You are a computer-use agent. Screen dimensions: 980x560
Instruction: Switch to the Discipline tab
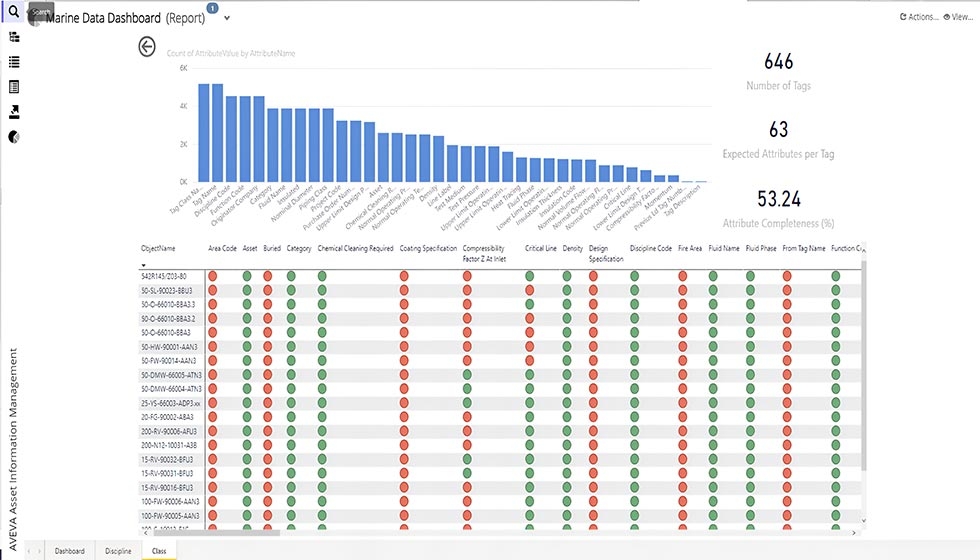[118, 550]
